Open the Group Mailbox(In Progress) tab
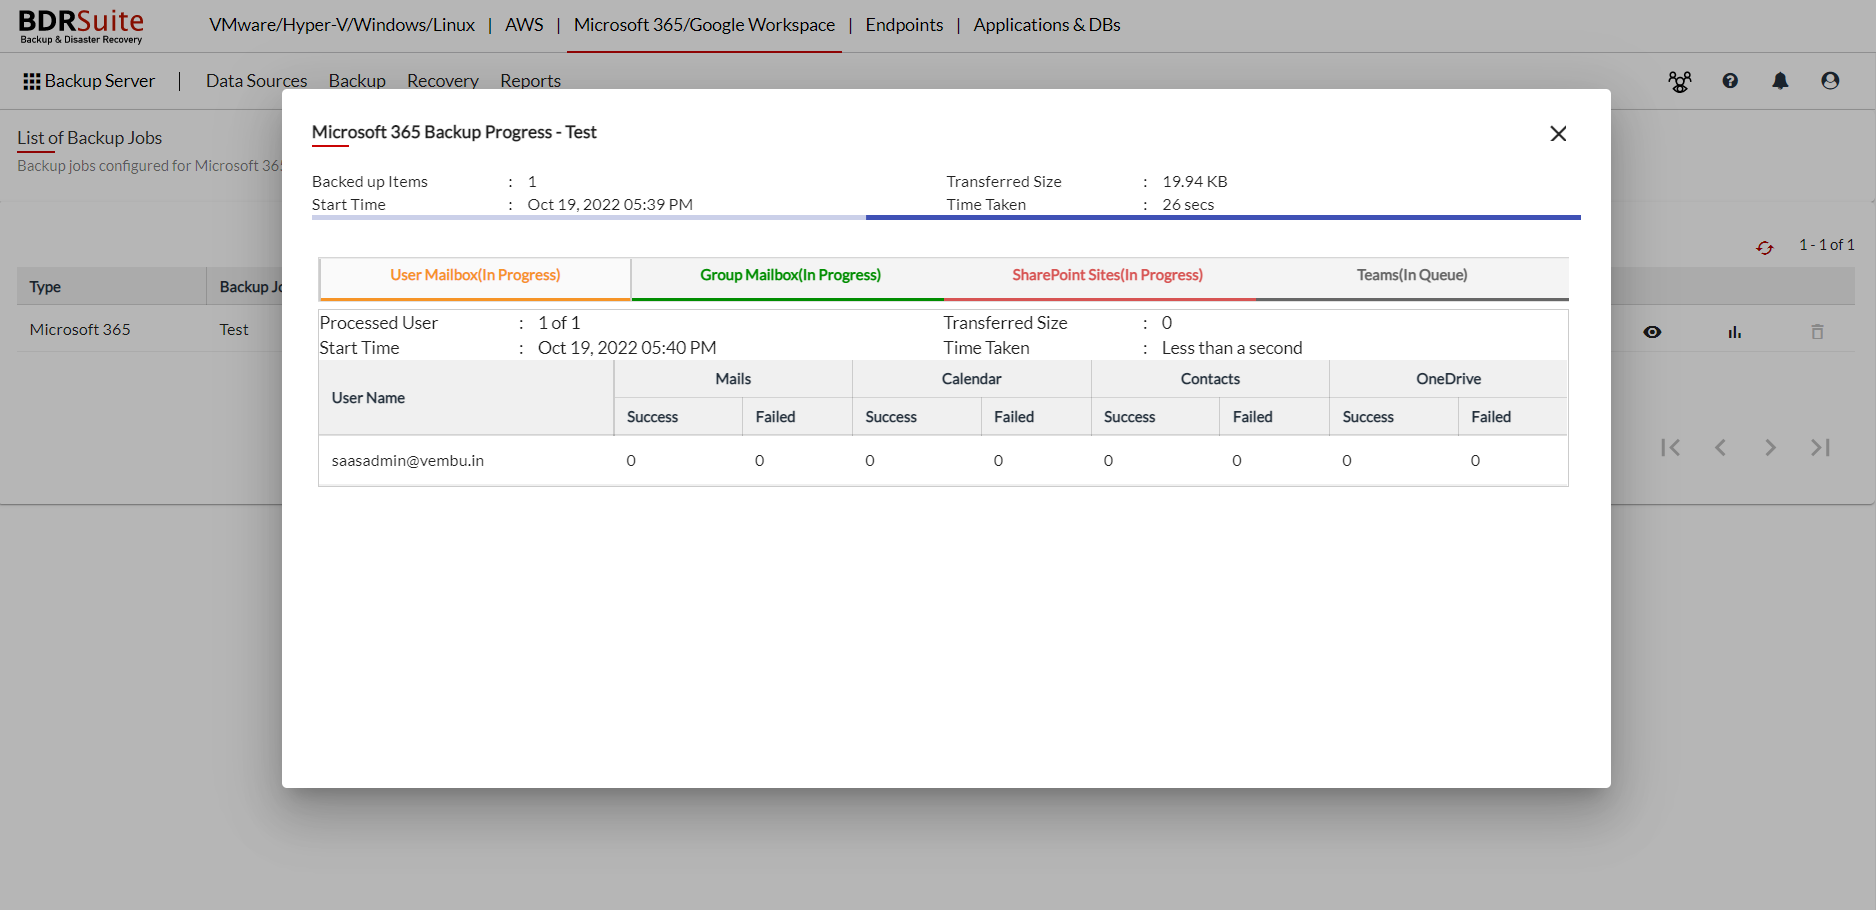 coord(790,277)
